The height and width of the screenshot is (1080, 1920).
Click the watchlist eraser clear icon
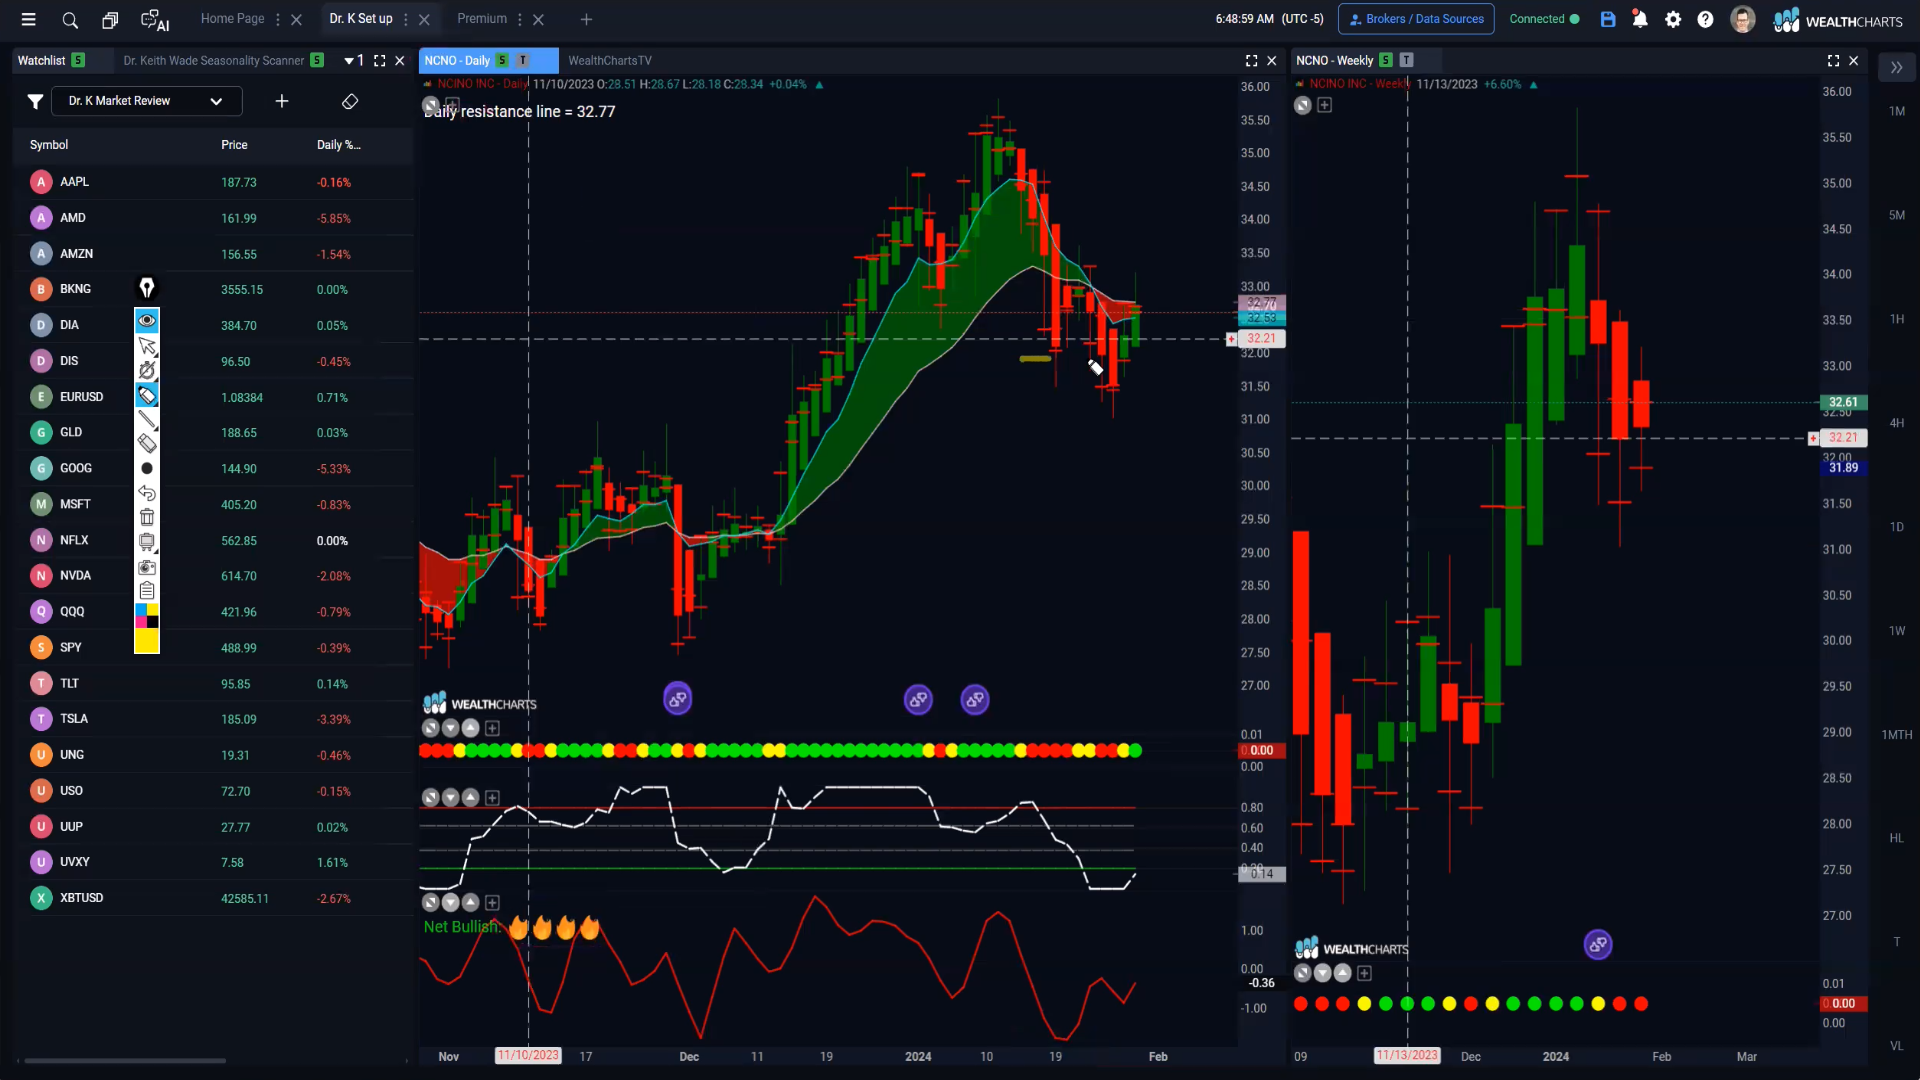click(x=350, y=101)
